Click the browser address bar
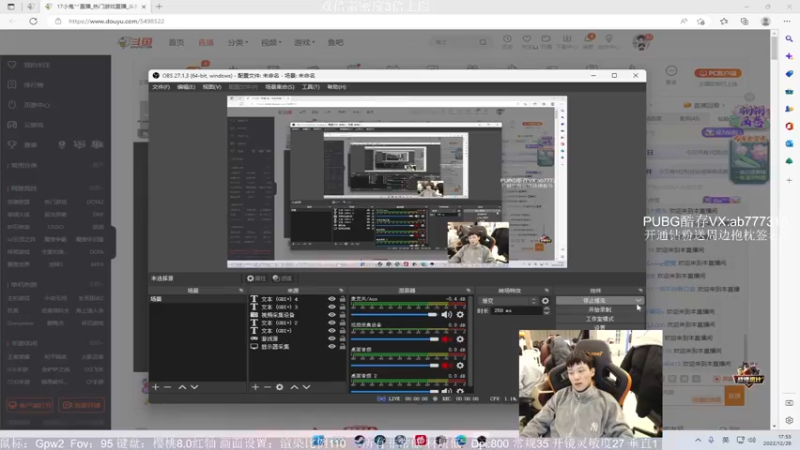 [x=367, y=21]
